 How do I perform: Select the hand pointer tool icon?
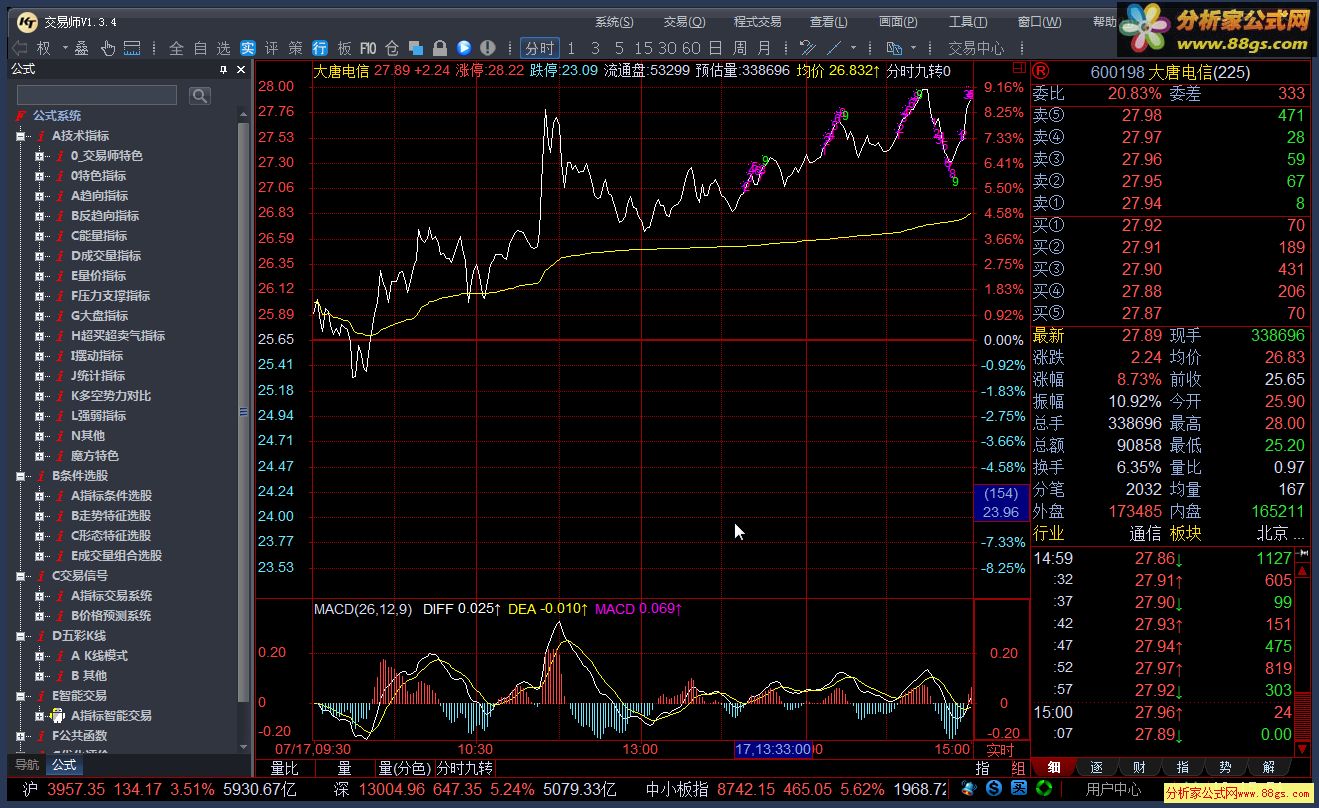107,48
